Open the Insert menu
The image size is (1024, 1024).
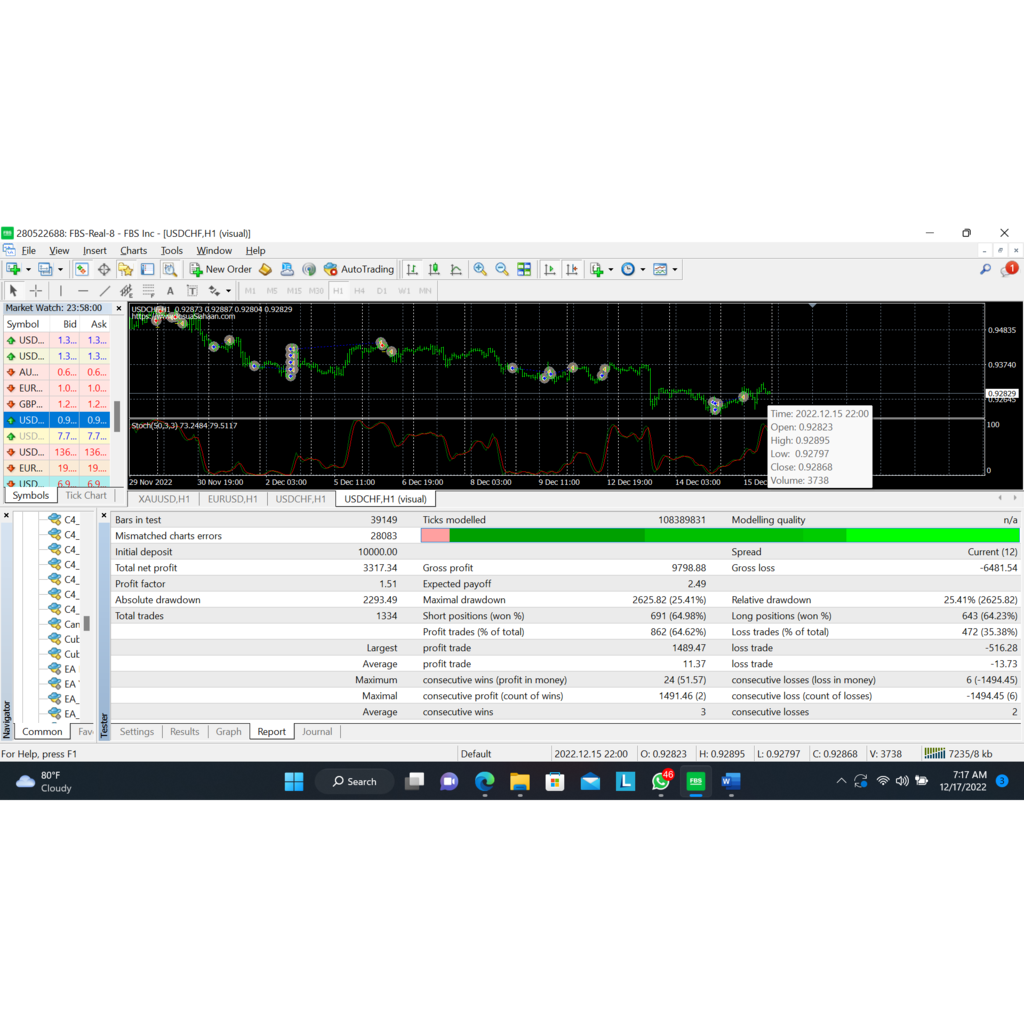click(x=94, y=251)
